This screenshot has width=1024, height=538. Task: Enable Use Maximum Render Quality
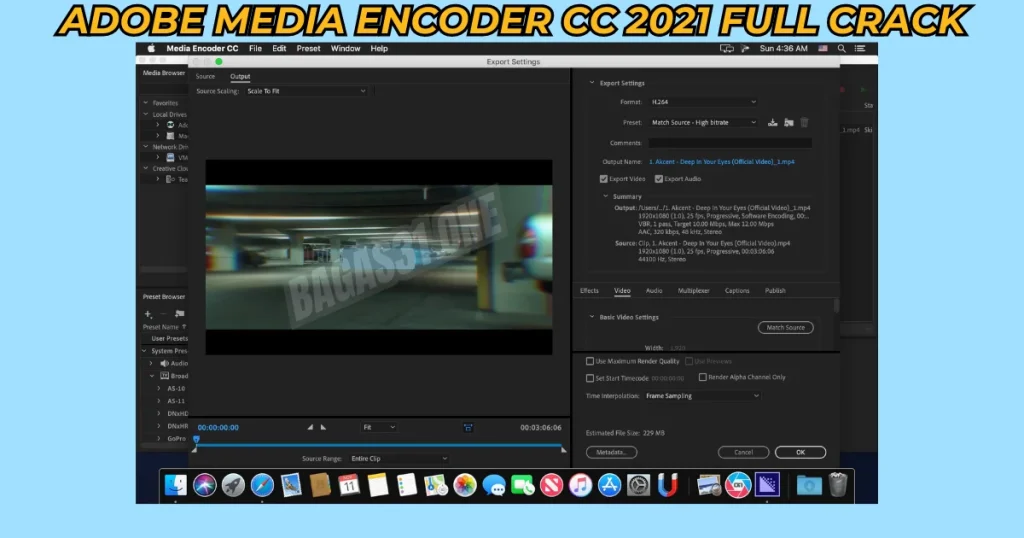590,361
